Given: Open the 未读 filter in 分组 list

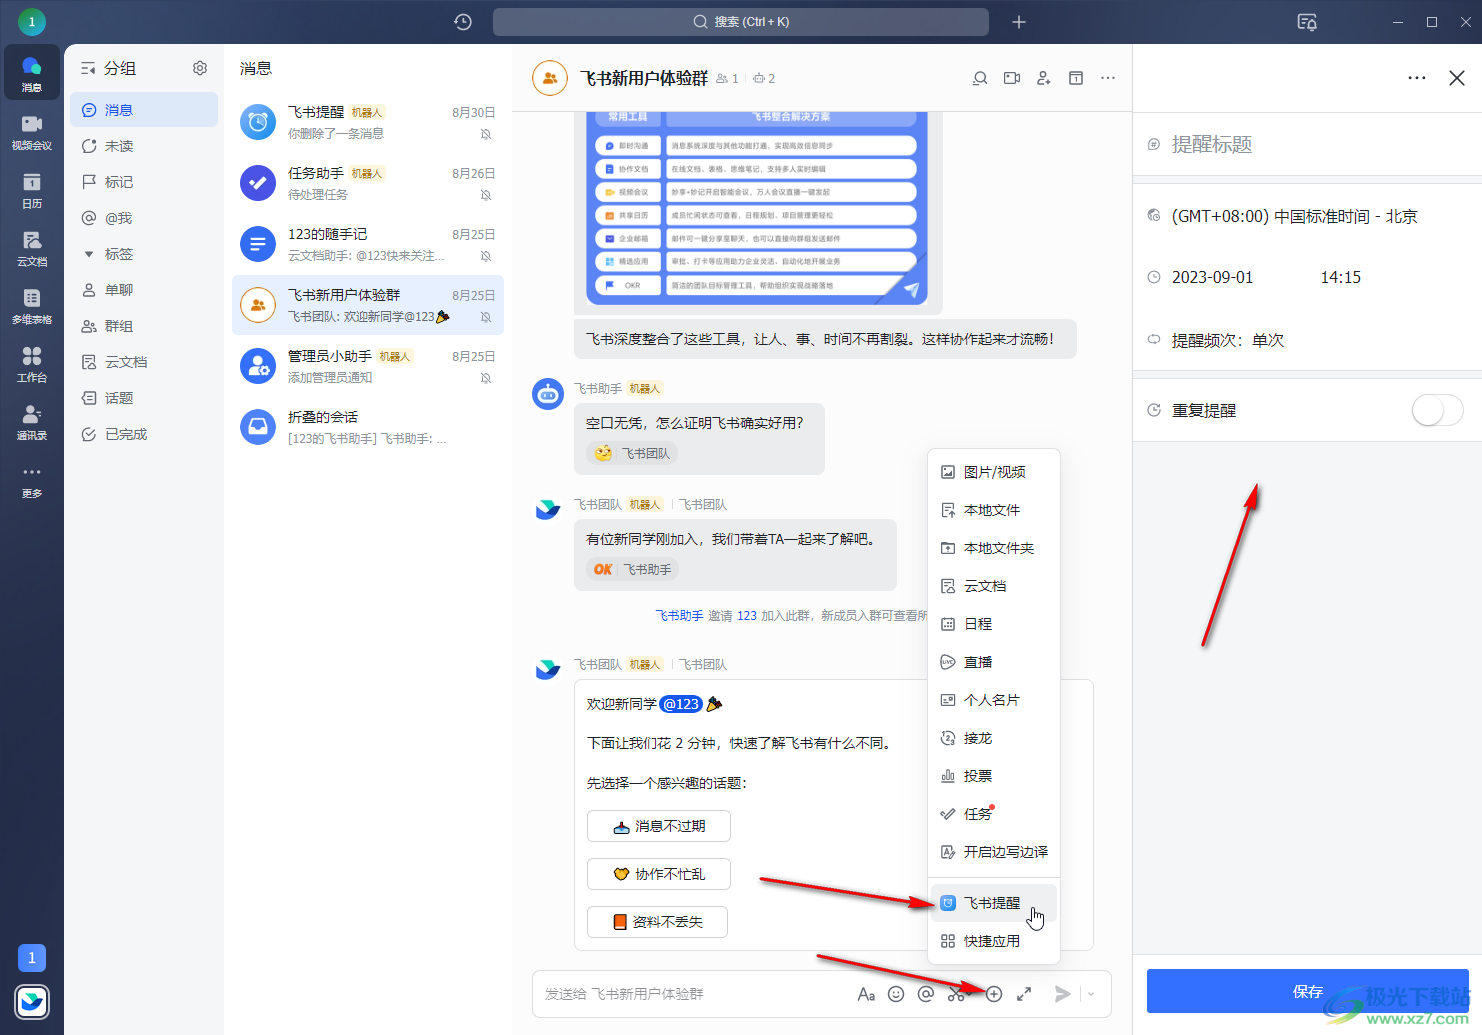Looking at the screenshot, I should click(x=144, y=146).
